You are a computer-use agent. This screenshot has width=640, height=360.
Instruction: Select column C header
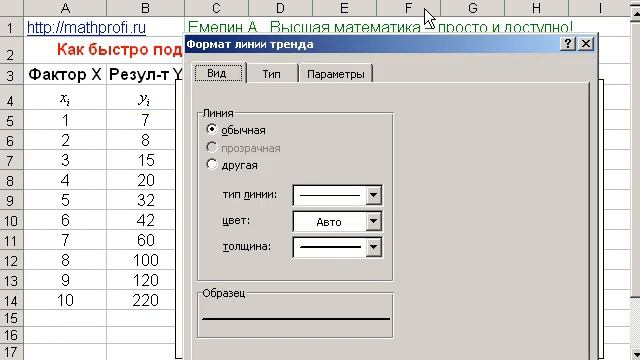click(216, 8)
